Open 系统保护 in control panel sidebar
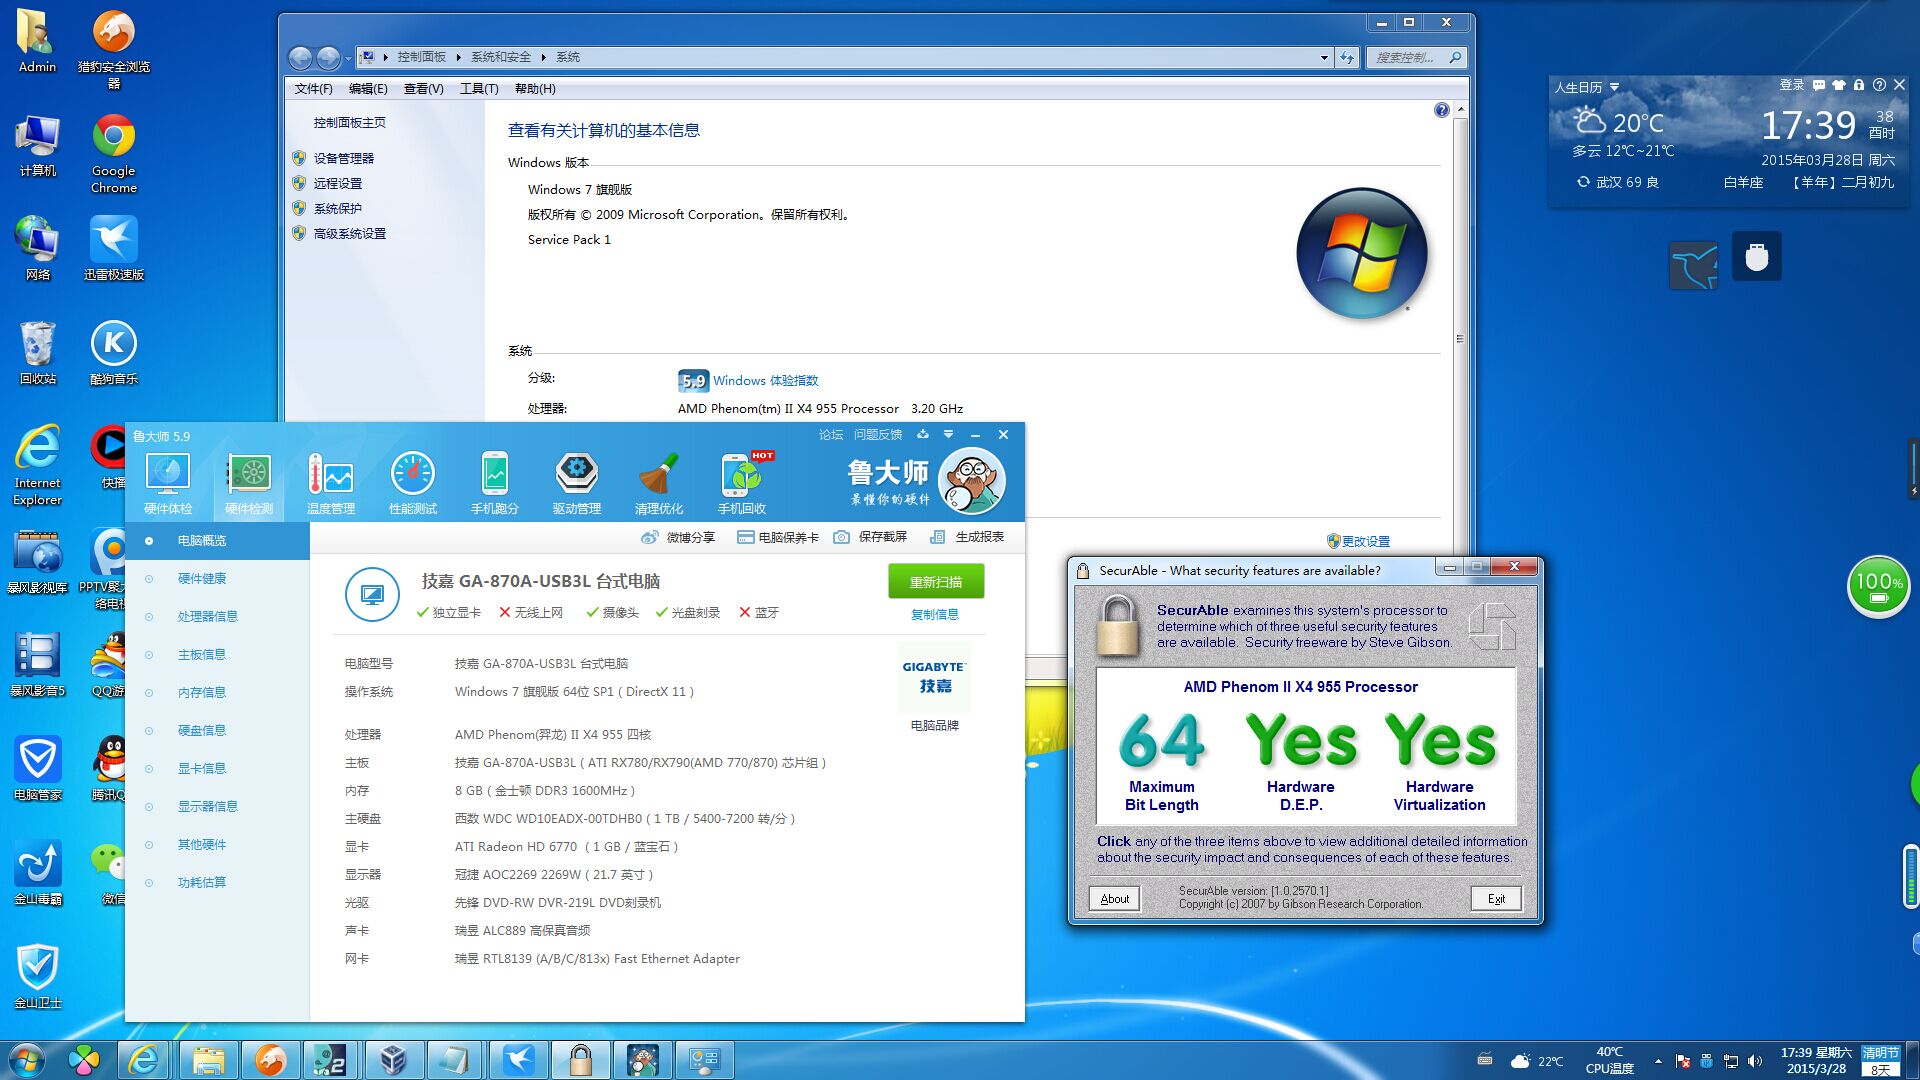 click(x=337, y=208)
